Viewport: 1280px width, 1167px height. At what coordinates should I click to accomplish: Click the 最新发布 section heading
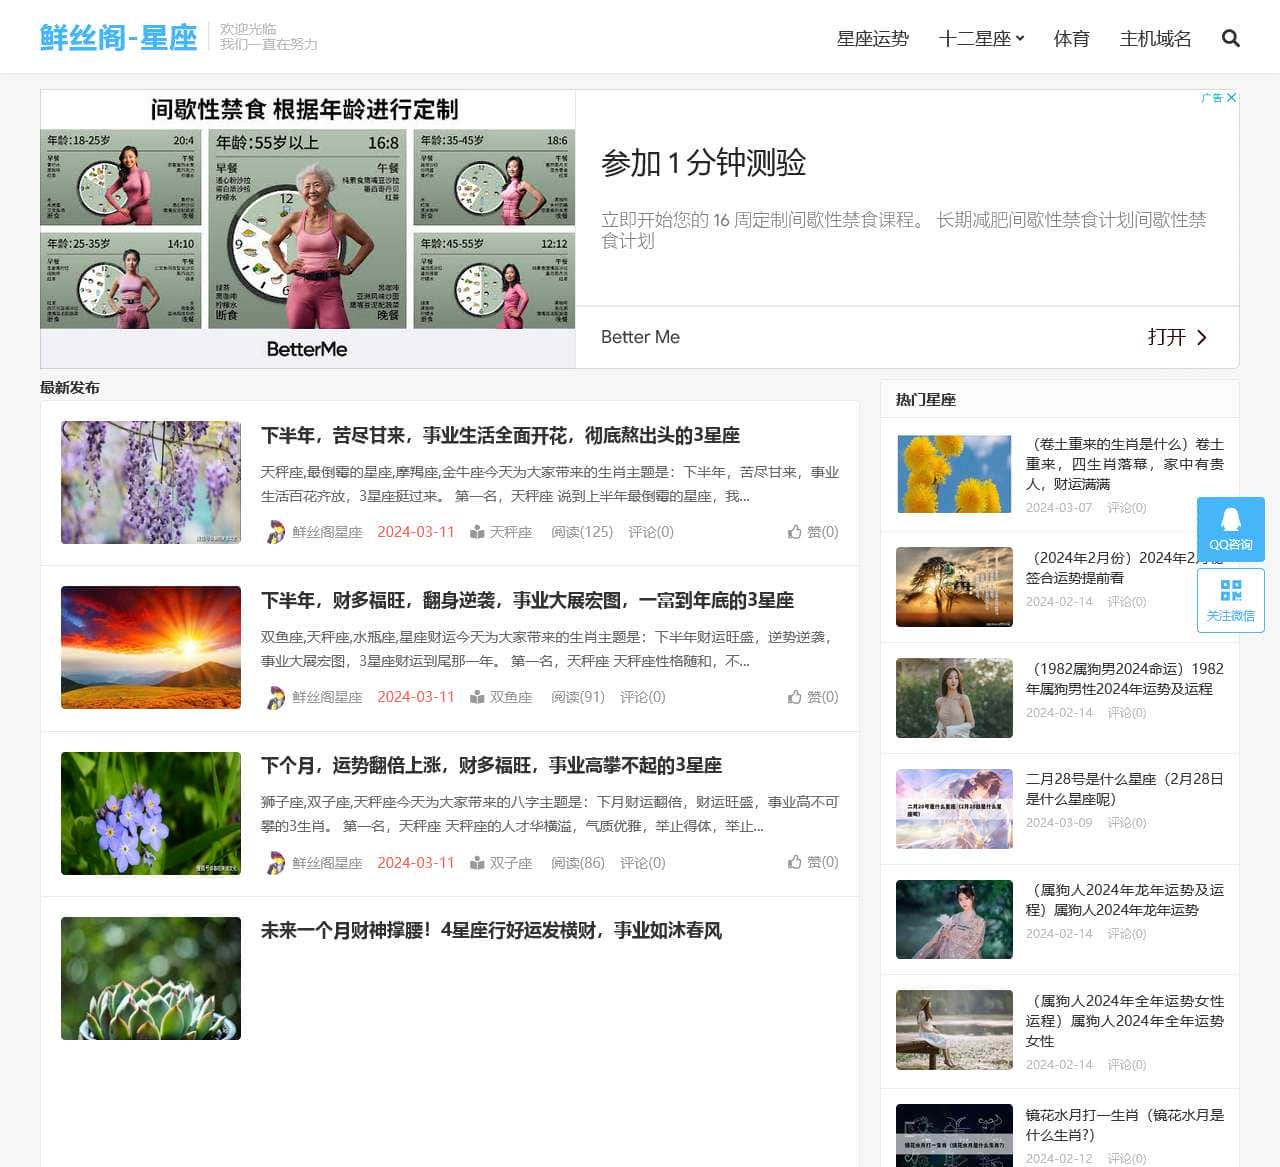pyautogui.click(x=70, y=387)
